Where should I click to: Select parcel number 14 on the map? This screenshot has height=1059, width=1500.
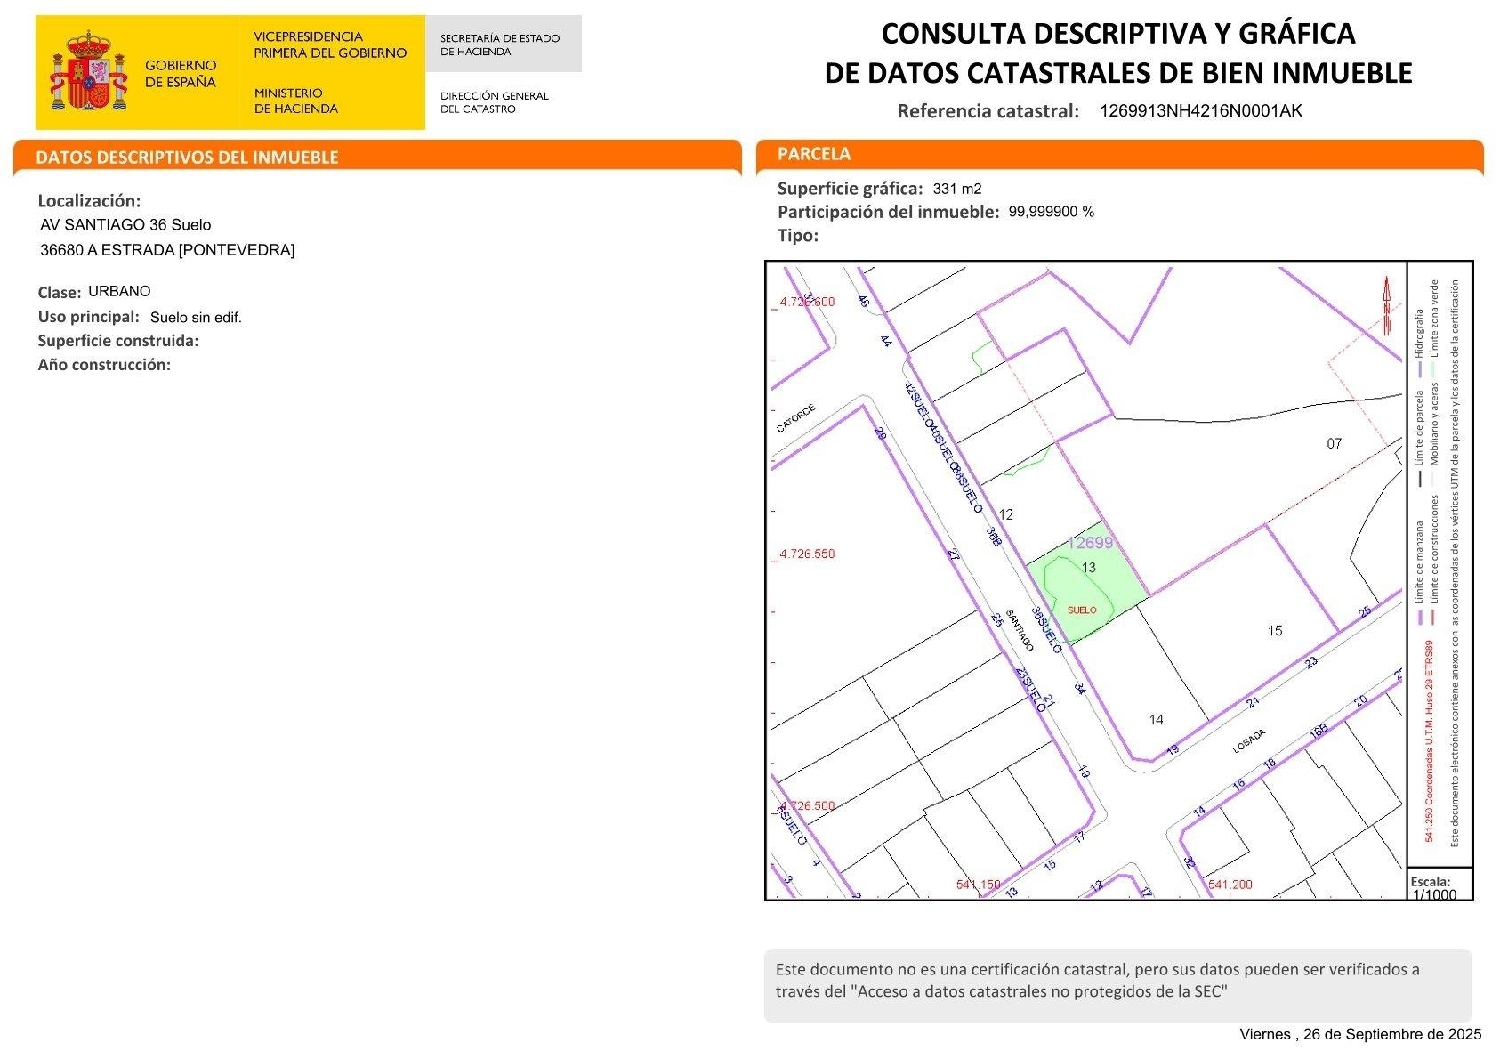point(1156,720)
